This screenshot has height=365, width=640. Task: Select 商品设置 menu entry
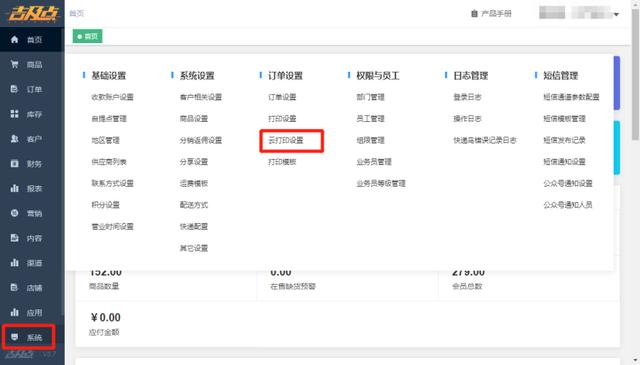point(194,119)
